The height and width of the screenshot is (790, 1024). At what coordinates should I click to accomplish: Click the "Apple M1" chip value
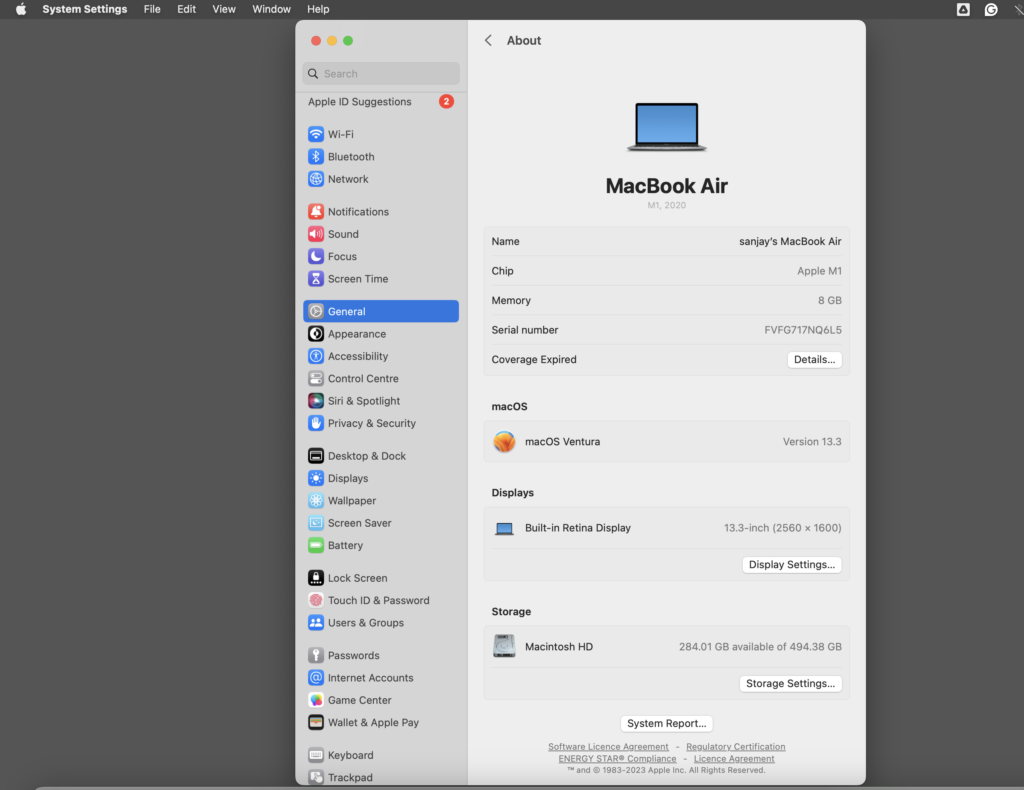point(819,271)
